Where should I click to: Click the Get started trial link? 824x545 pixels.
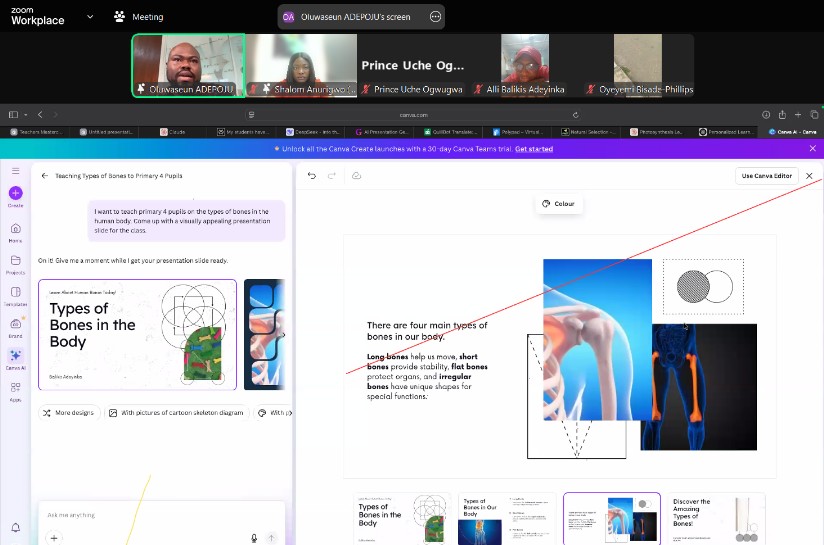pos(533,149)
